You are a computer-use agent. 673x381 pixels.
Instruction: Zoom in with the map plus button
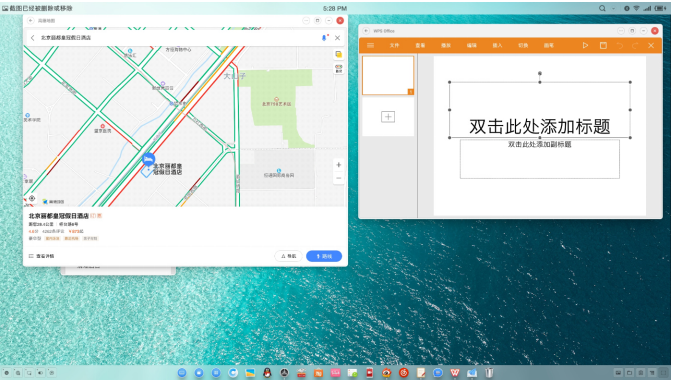[x=339, y=165]
